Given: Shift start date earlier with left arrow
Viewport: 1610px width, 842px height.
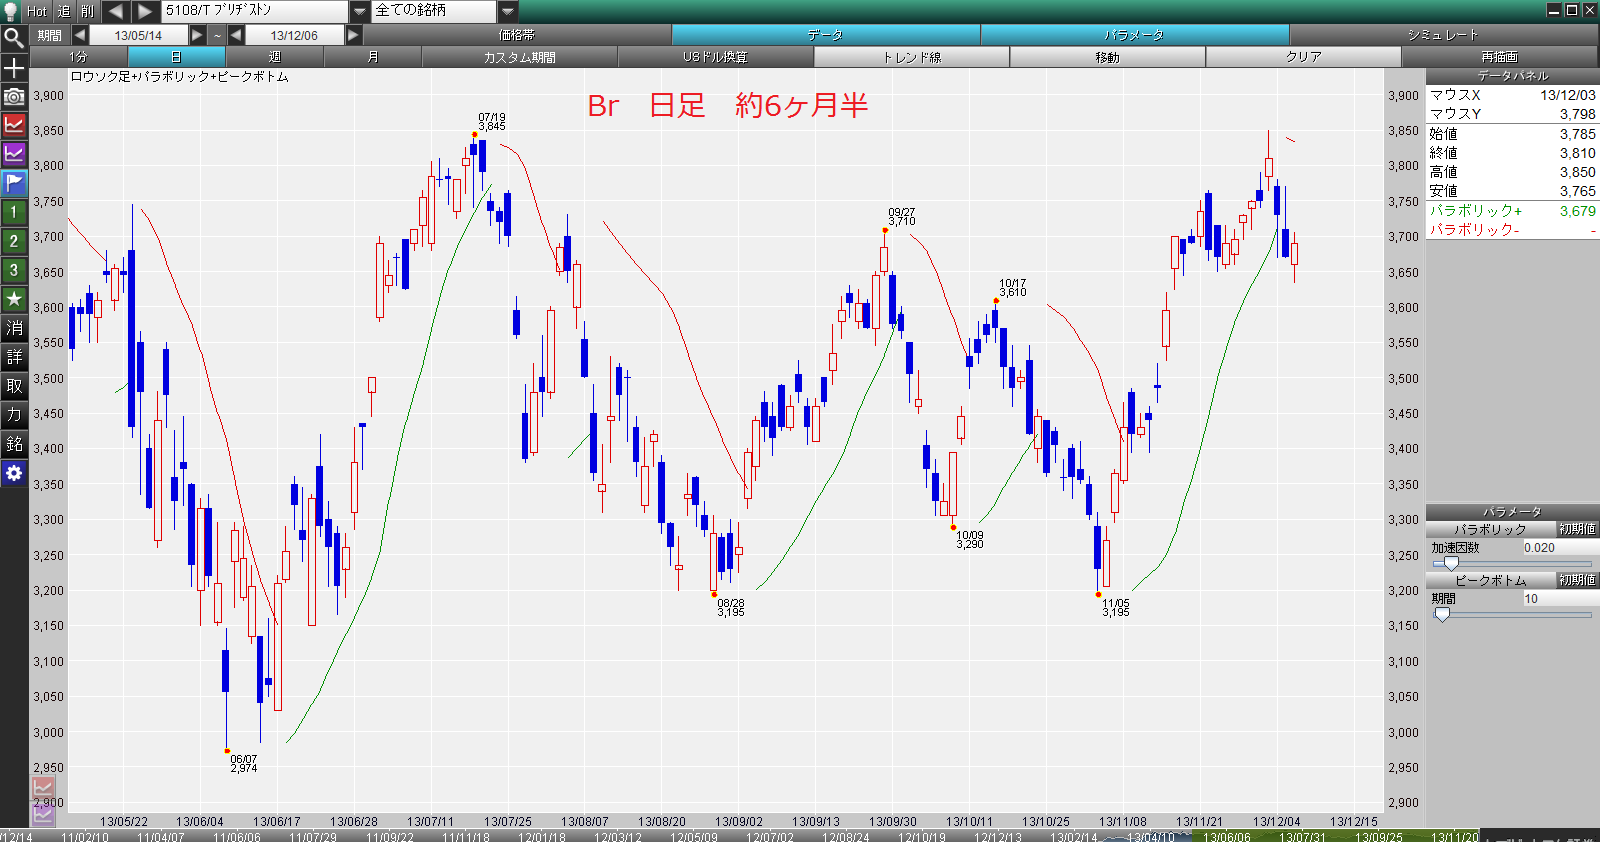Looking at the screenshot, I should tap(79, 35).
